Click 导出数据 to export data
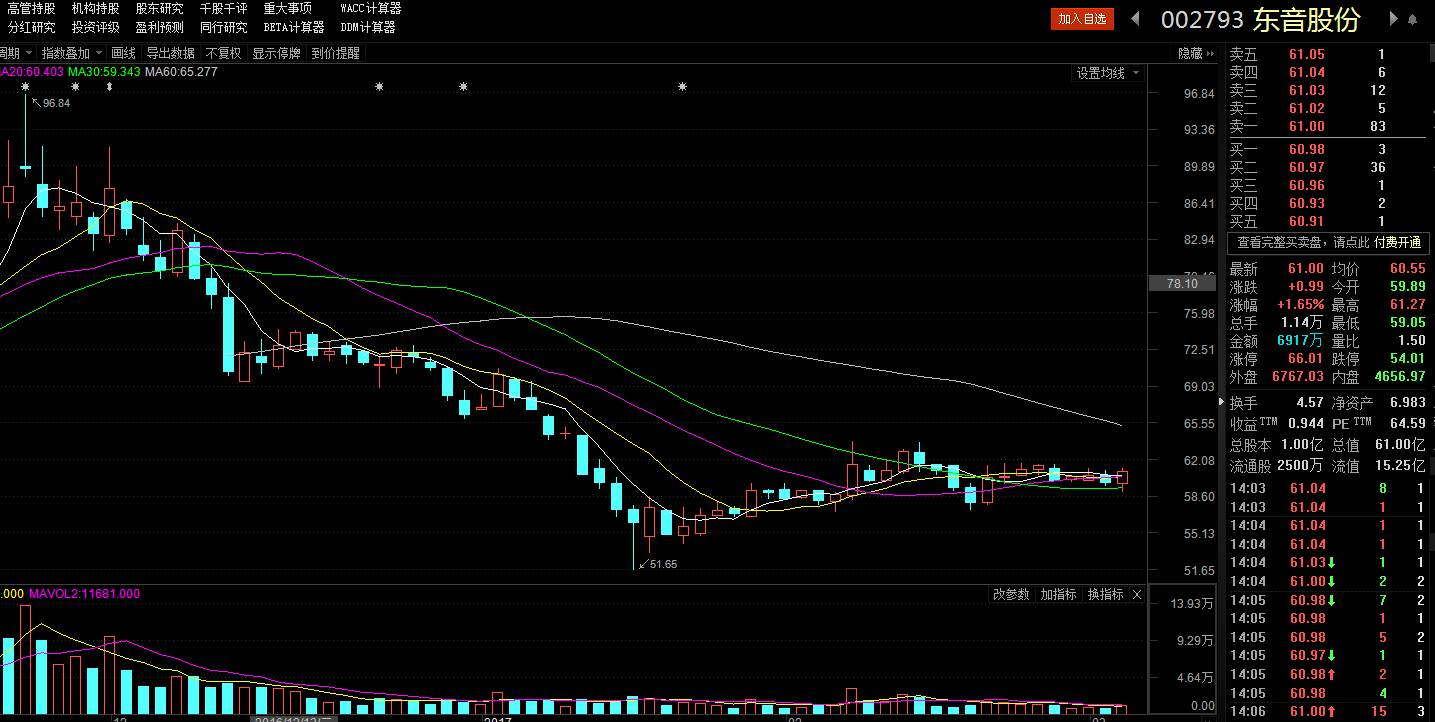1435x722 pixels. click(x=170, y=53)
